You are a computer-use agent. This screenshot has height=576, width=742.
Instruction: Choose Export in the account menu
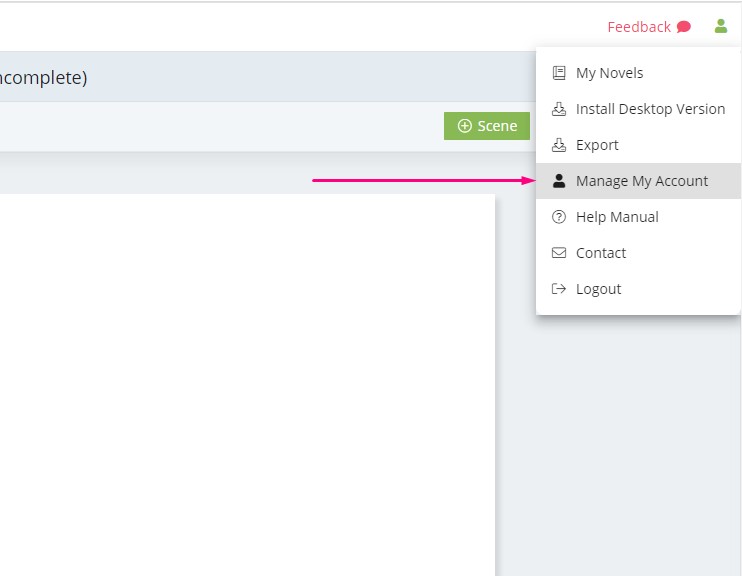point(638,145)
